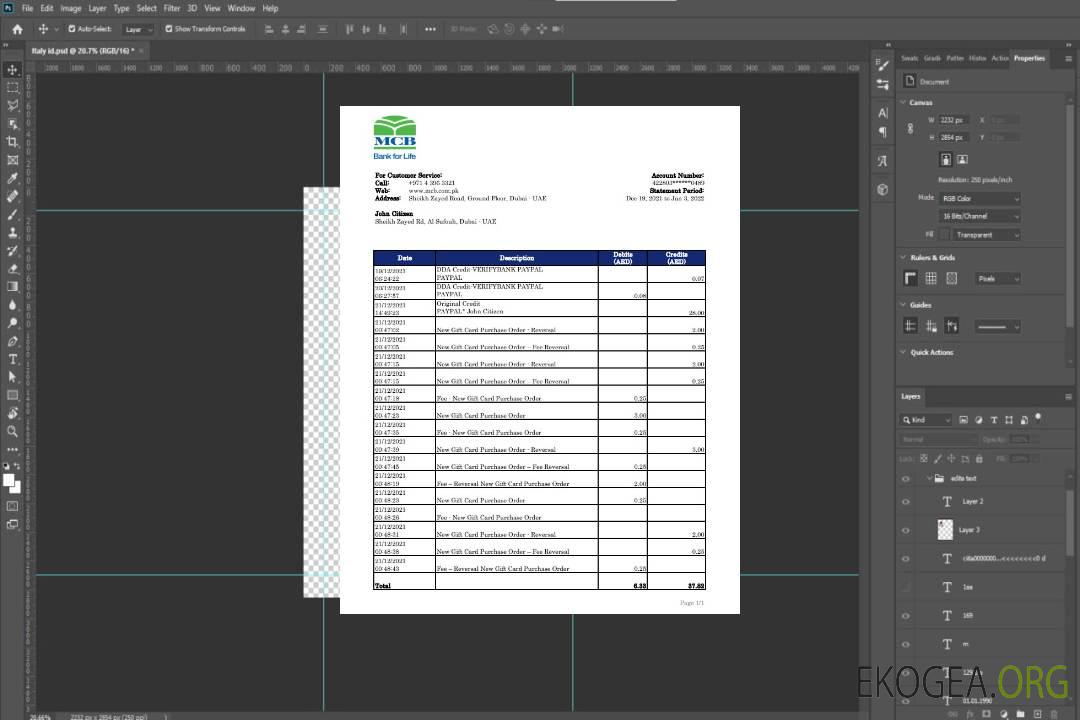This screenshot has width=1080, height=720.
Task: Toggle the Auto-Select checkbox
Action: click(x=72, y=29)
